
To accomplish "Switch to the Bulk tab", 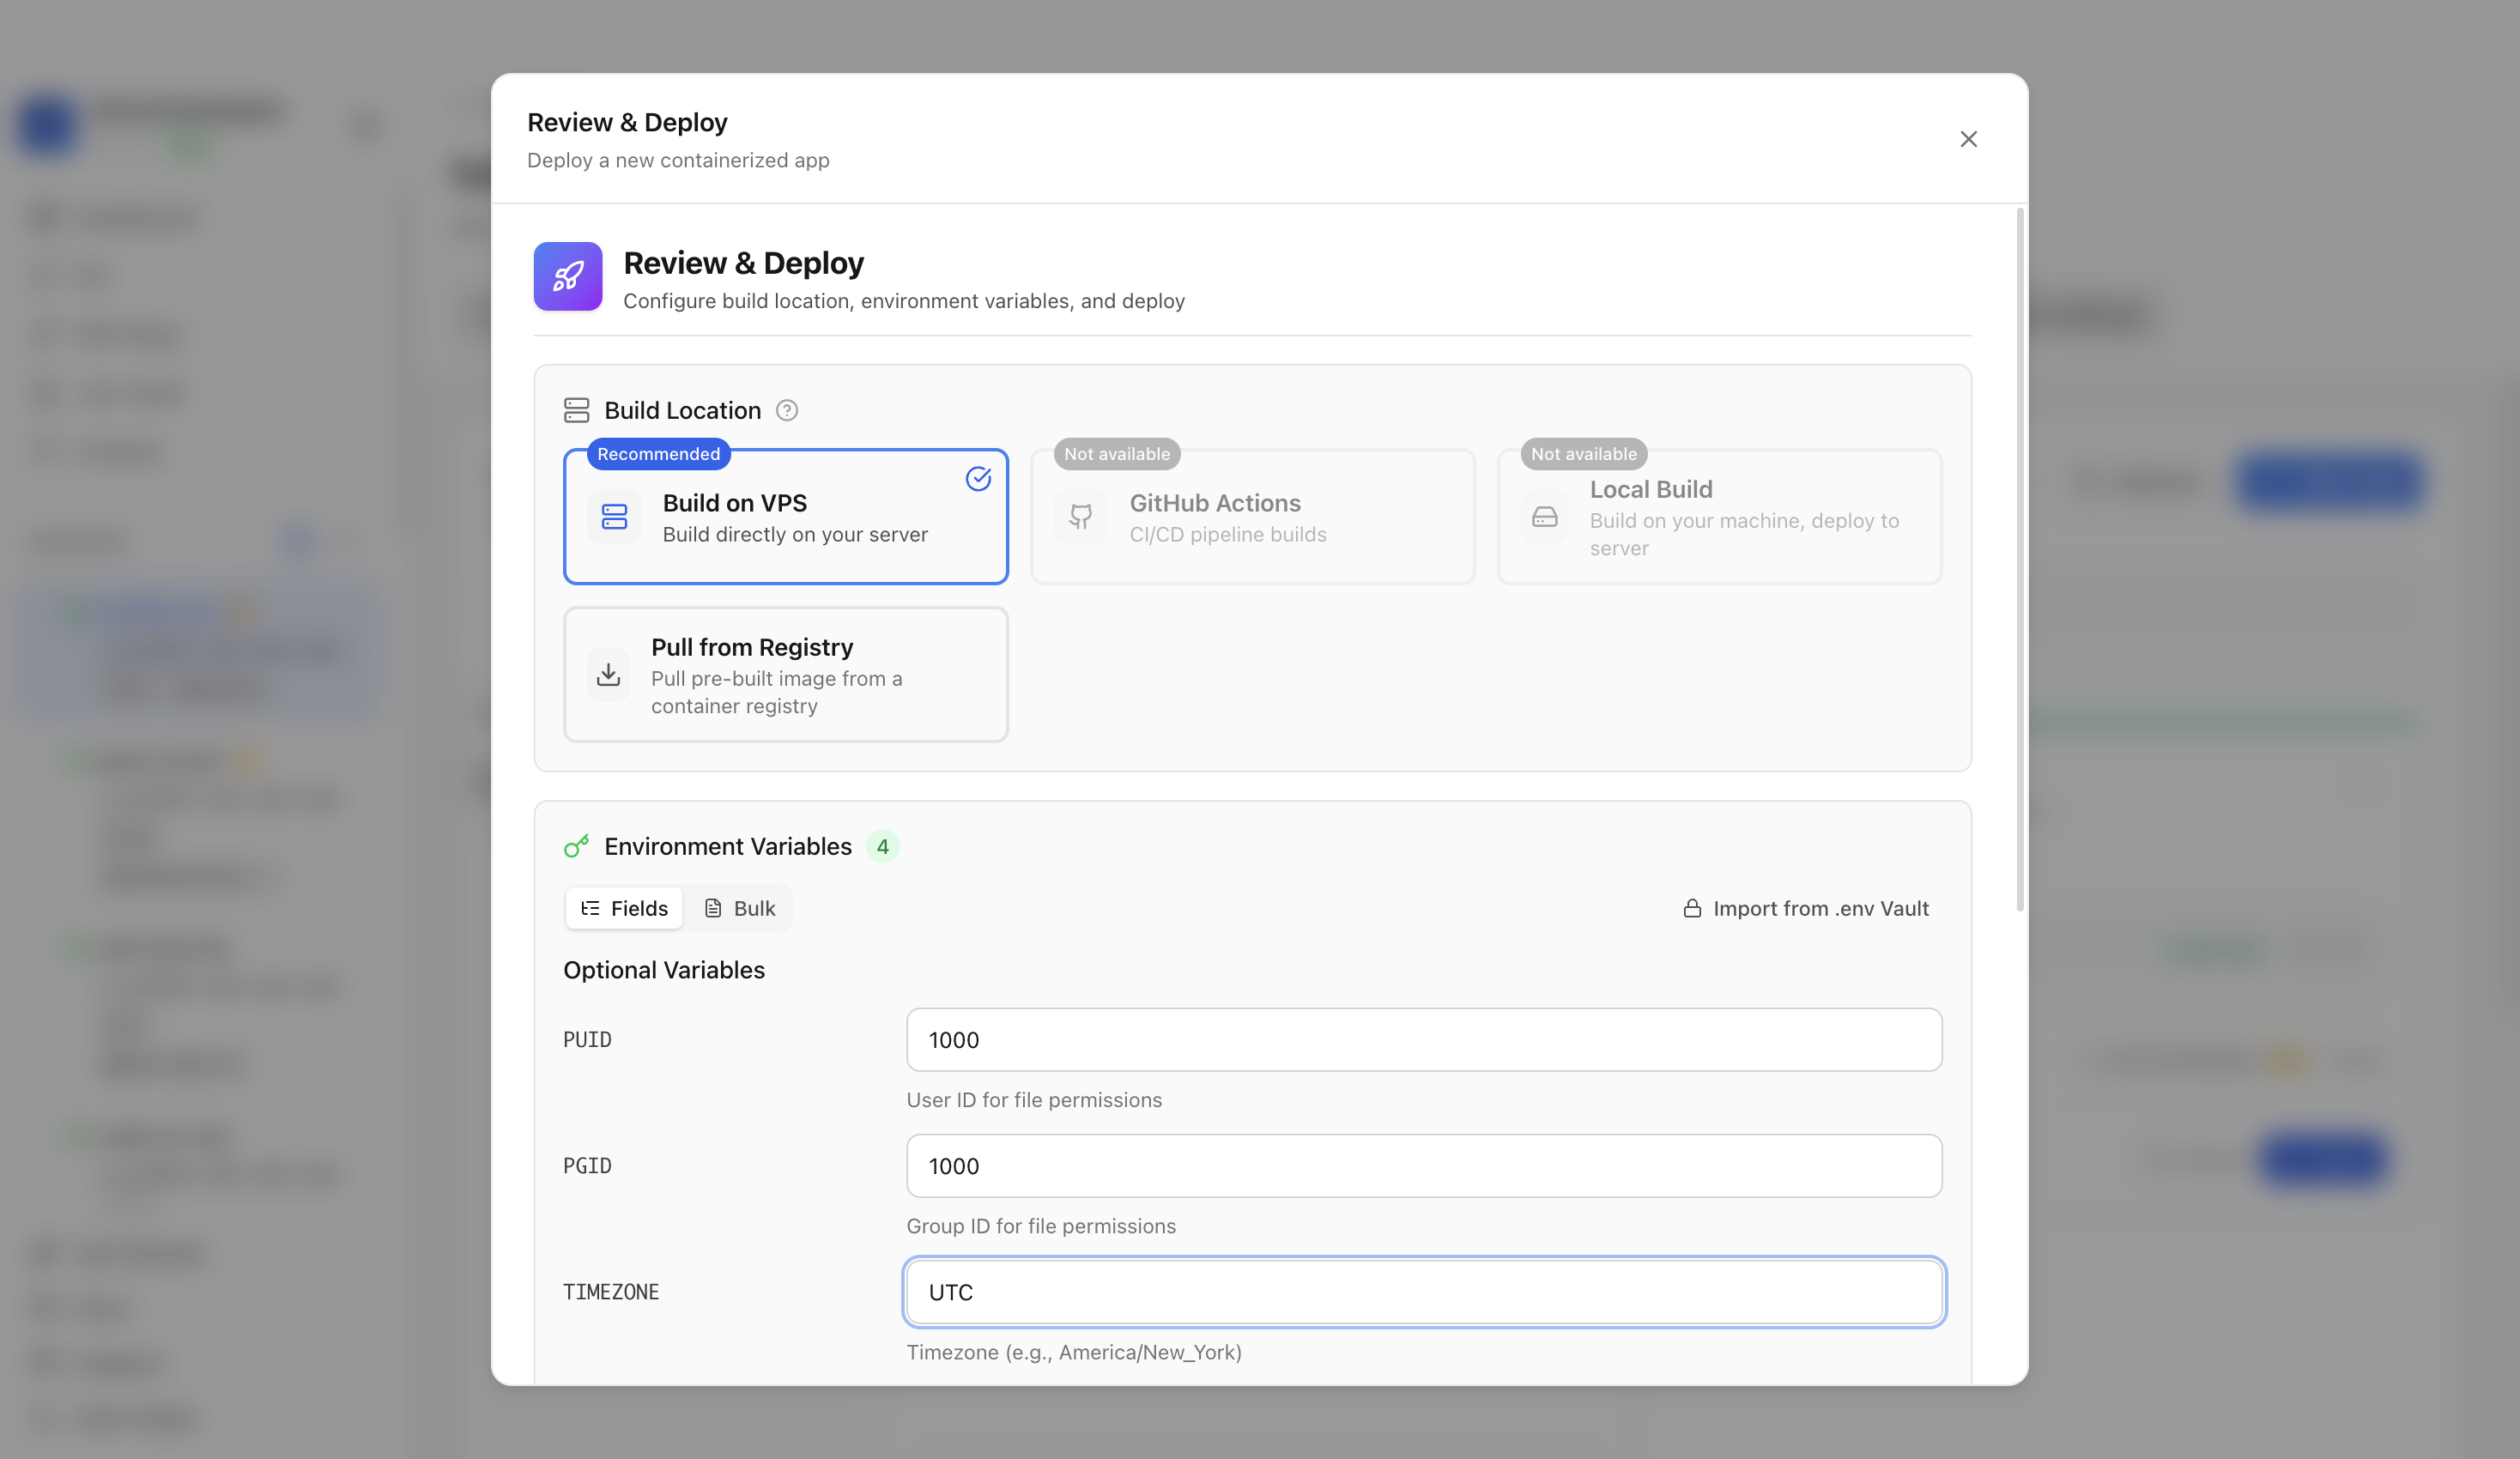I will tap(740, 908).
